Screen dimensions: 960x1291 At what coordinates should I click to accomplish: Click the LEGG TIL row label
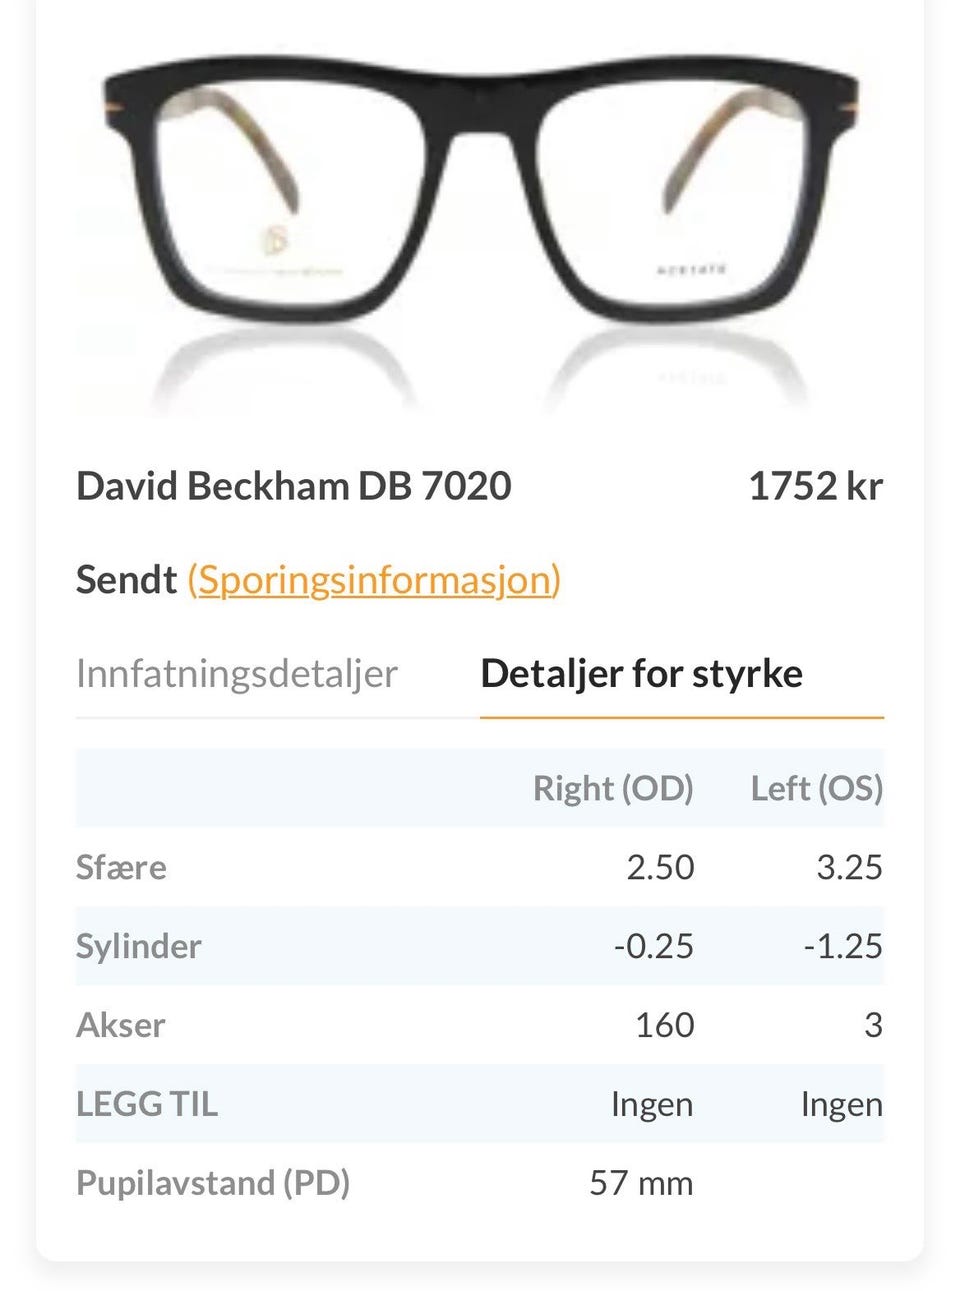coord(147,1104)
